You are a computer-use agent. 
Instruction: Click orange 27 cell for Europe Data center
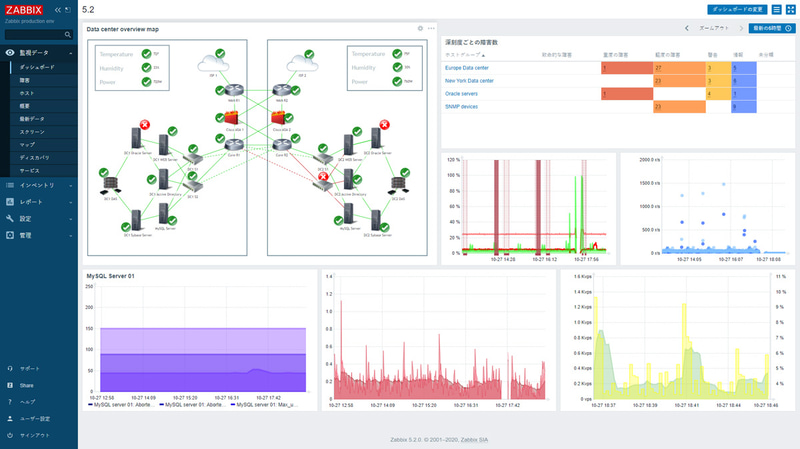(x=680, y=68)
